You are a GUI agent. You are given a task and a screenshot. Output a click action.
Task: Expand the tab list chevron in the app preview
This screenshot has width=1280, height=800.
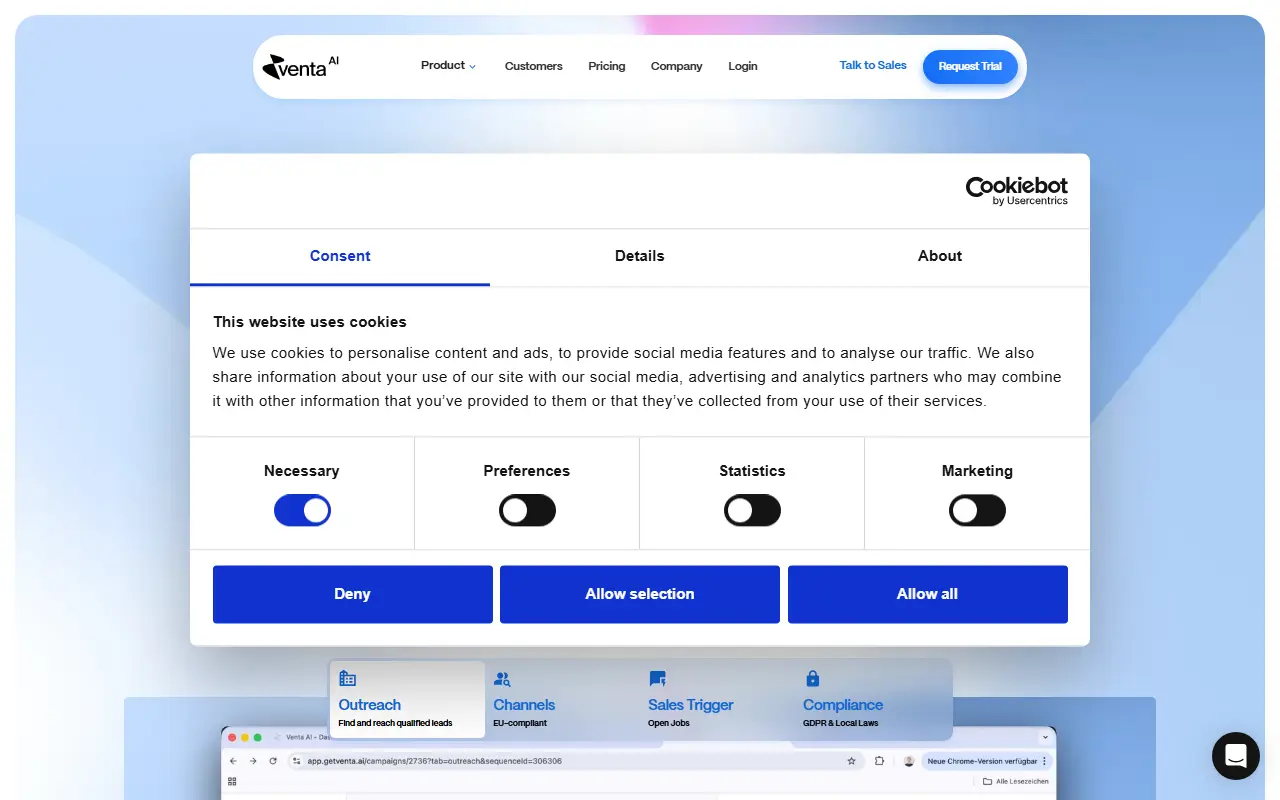(x=1046, y=737)
